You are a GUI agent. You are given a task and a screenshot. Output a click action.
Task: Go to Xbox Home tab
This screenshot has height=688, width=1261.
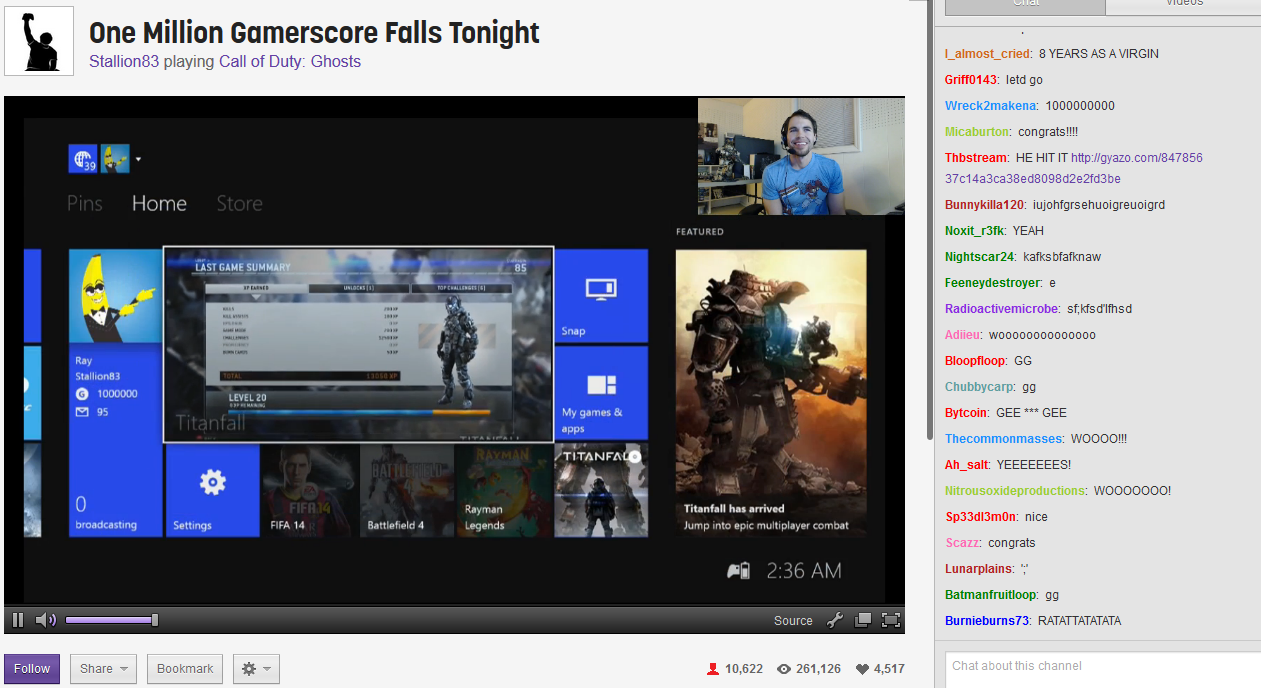[x=159, y=203]
